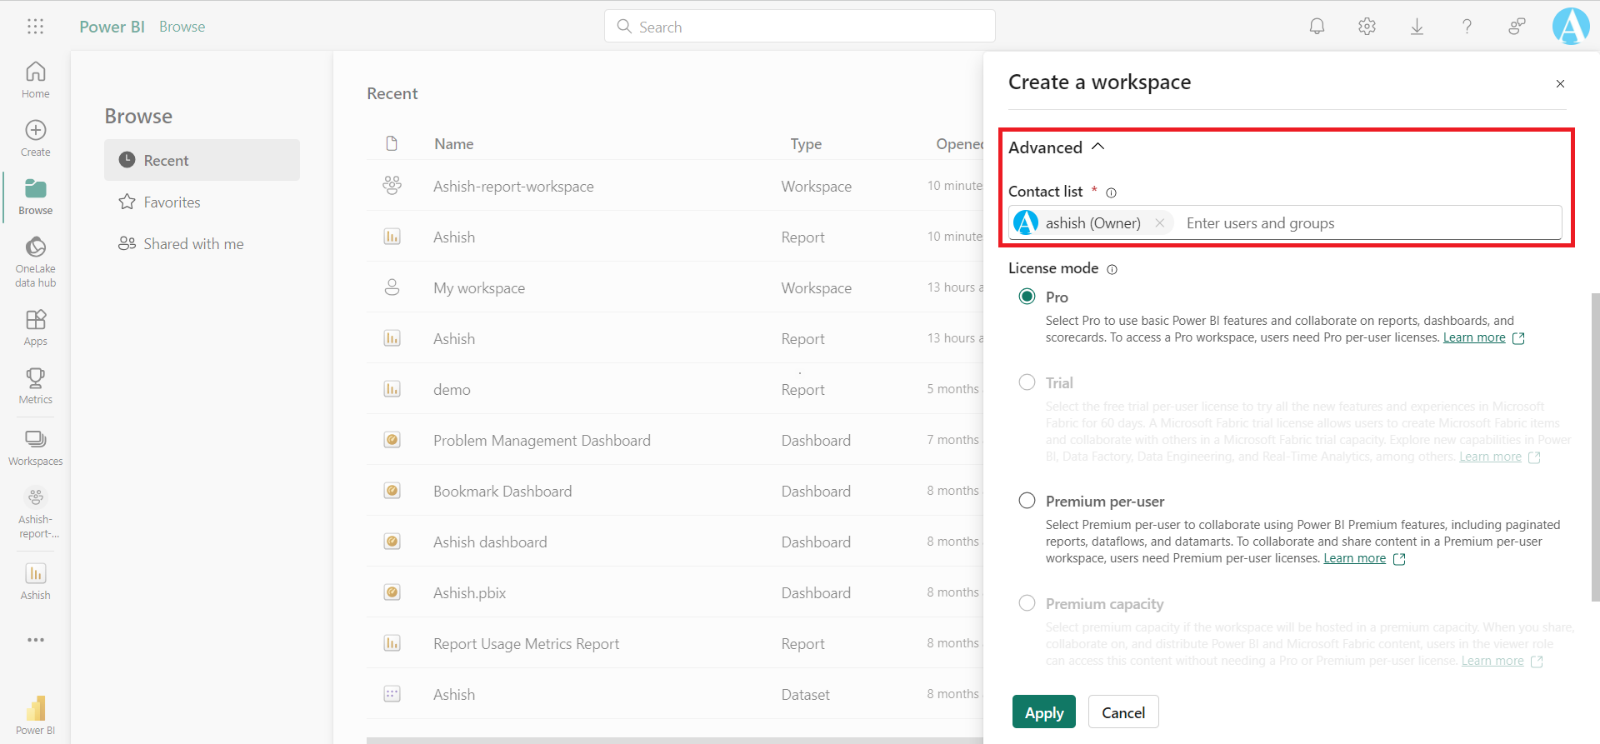Click the Apply button
The height and width of the screenshot is (744, 1600).
[1044, 712]
